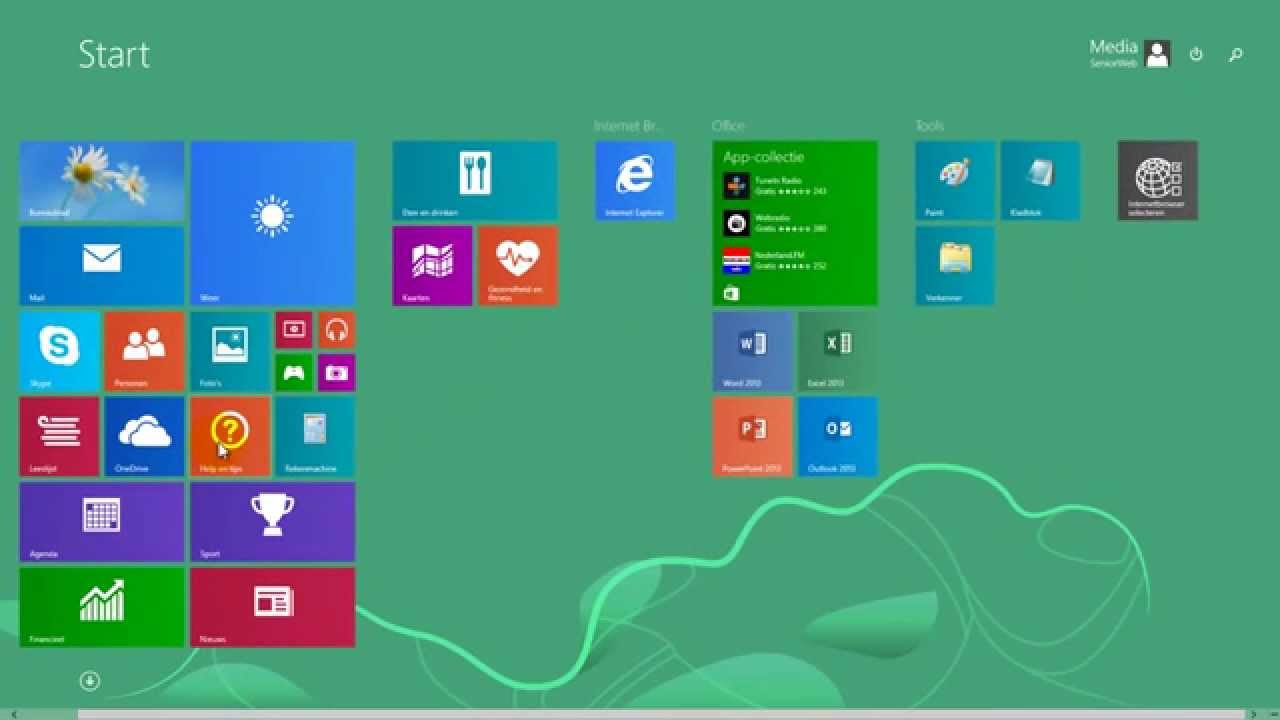Open the Gezondheid en fitness tile

pyautogui.click(x=518, y=266)
